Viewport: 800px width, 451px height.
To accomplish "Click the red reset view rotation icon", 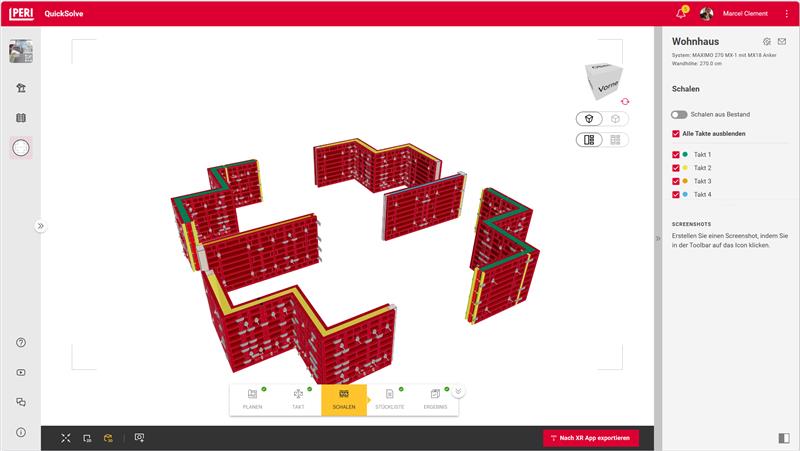I will (626, 101).
